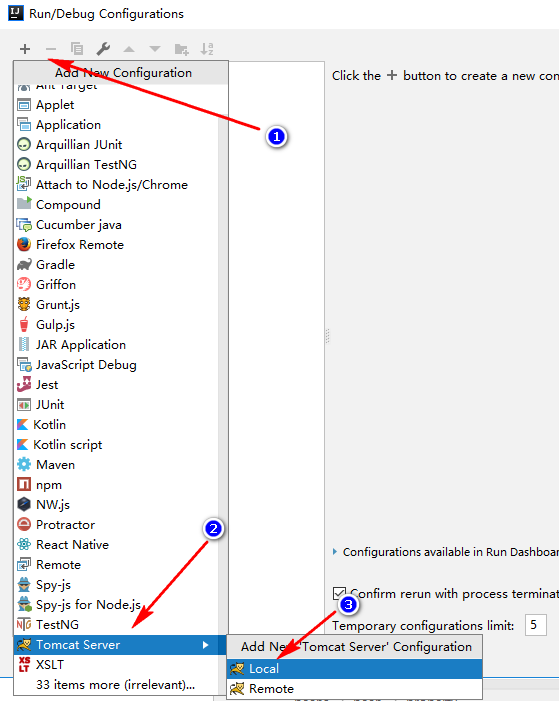Screen dimensions: 559x701
Task: Click the npm icon
Action: click(x=24, y=485)
